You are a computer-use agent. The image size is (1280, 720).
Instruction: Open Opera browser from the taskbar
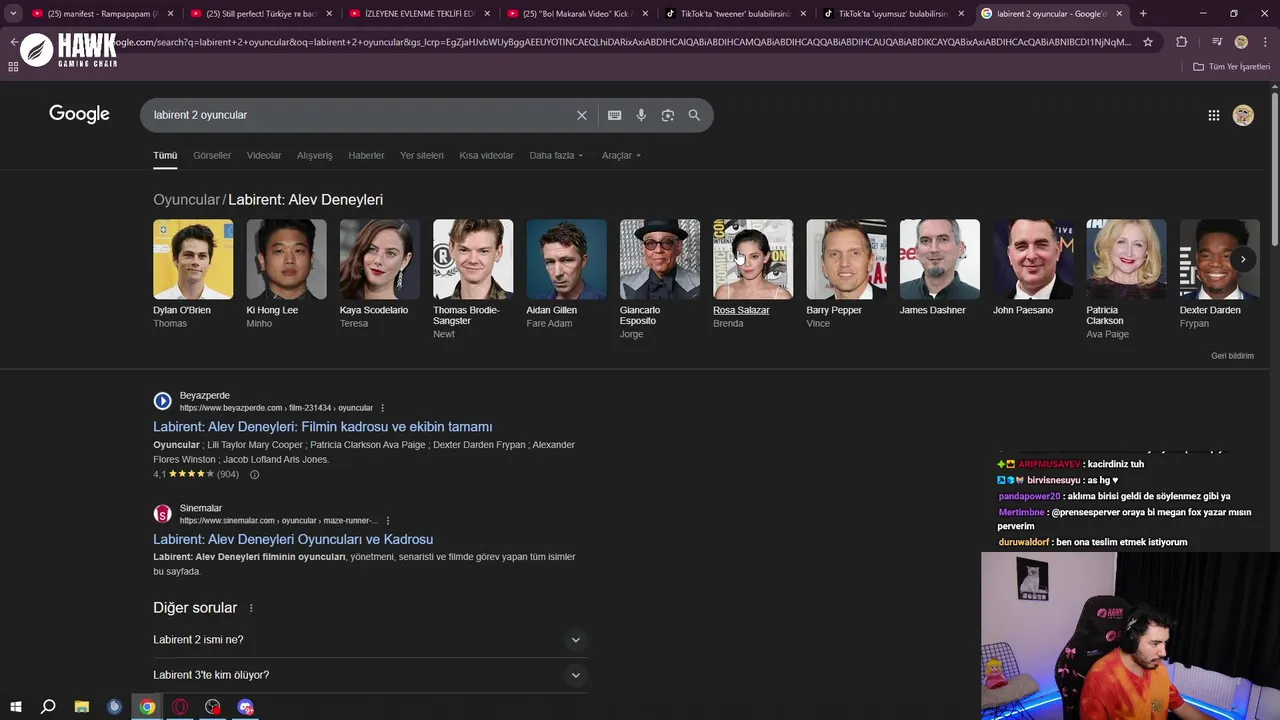pyautogui.click(x=180, y=707)
